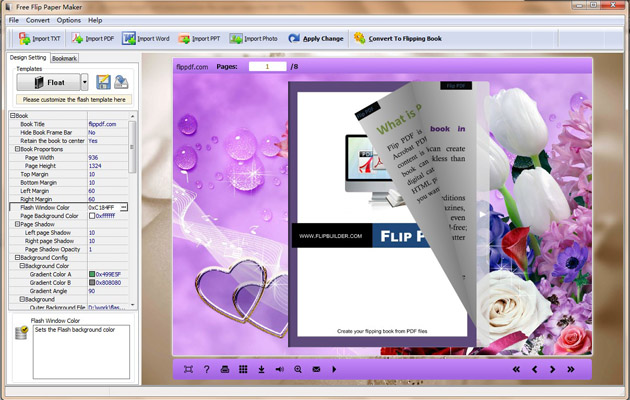Toggle fullscreen in the flipbook toolbar

click(x=188, y=369)
